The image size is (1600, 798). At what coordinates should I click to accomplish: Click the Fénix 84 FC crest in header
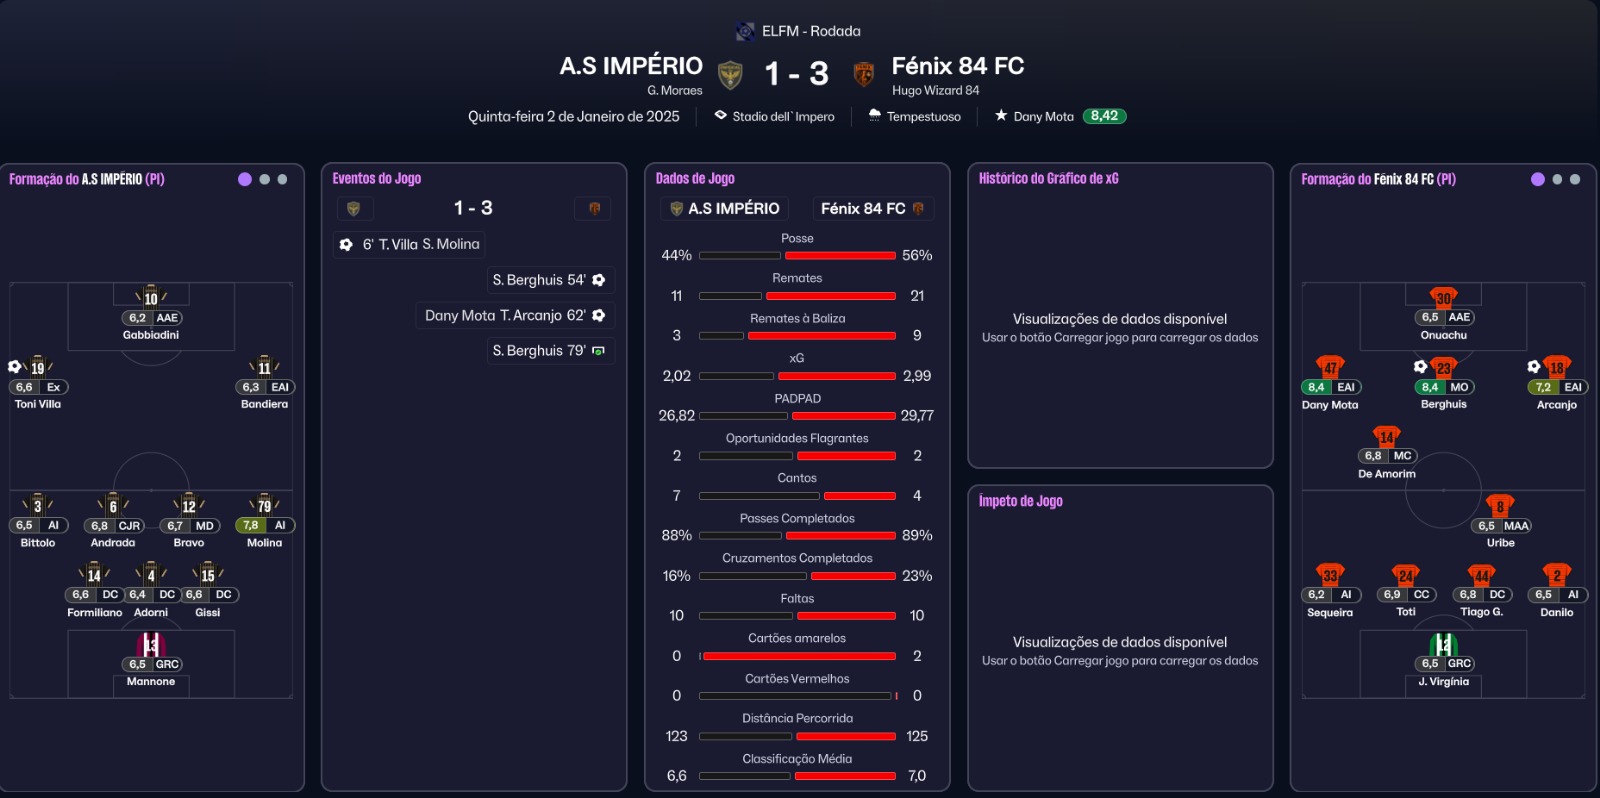coord(863,74)
